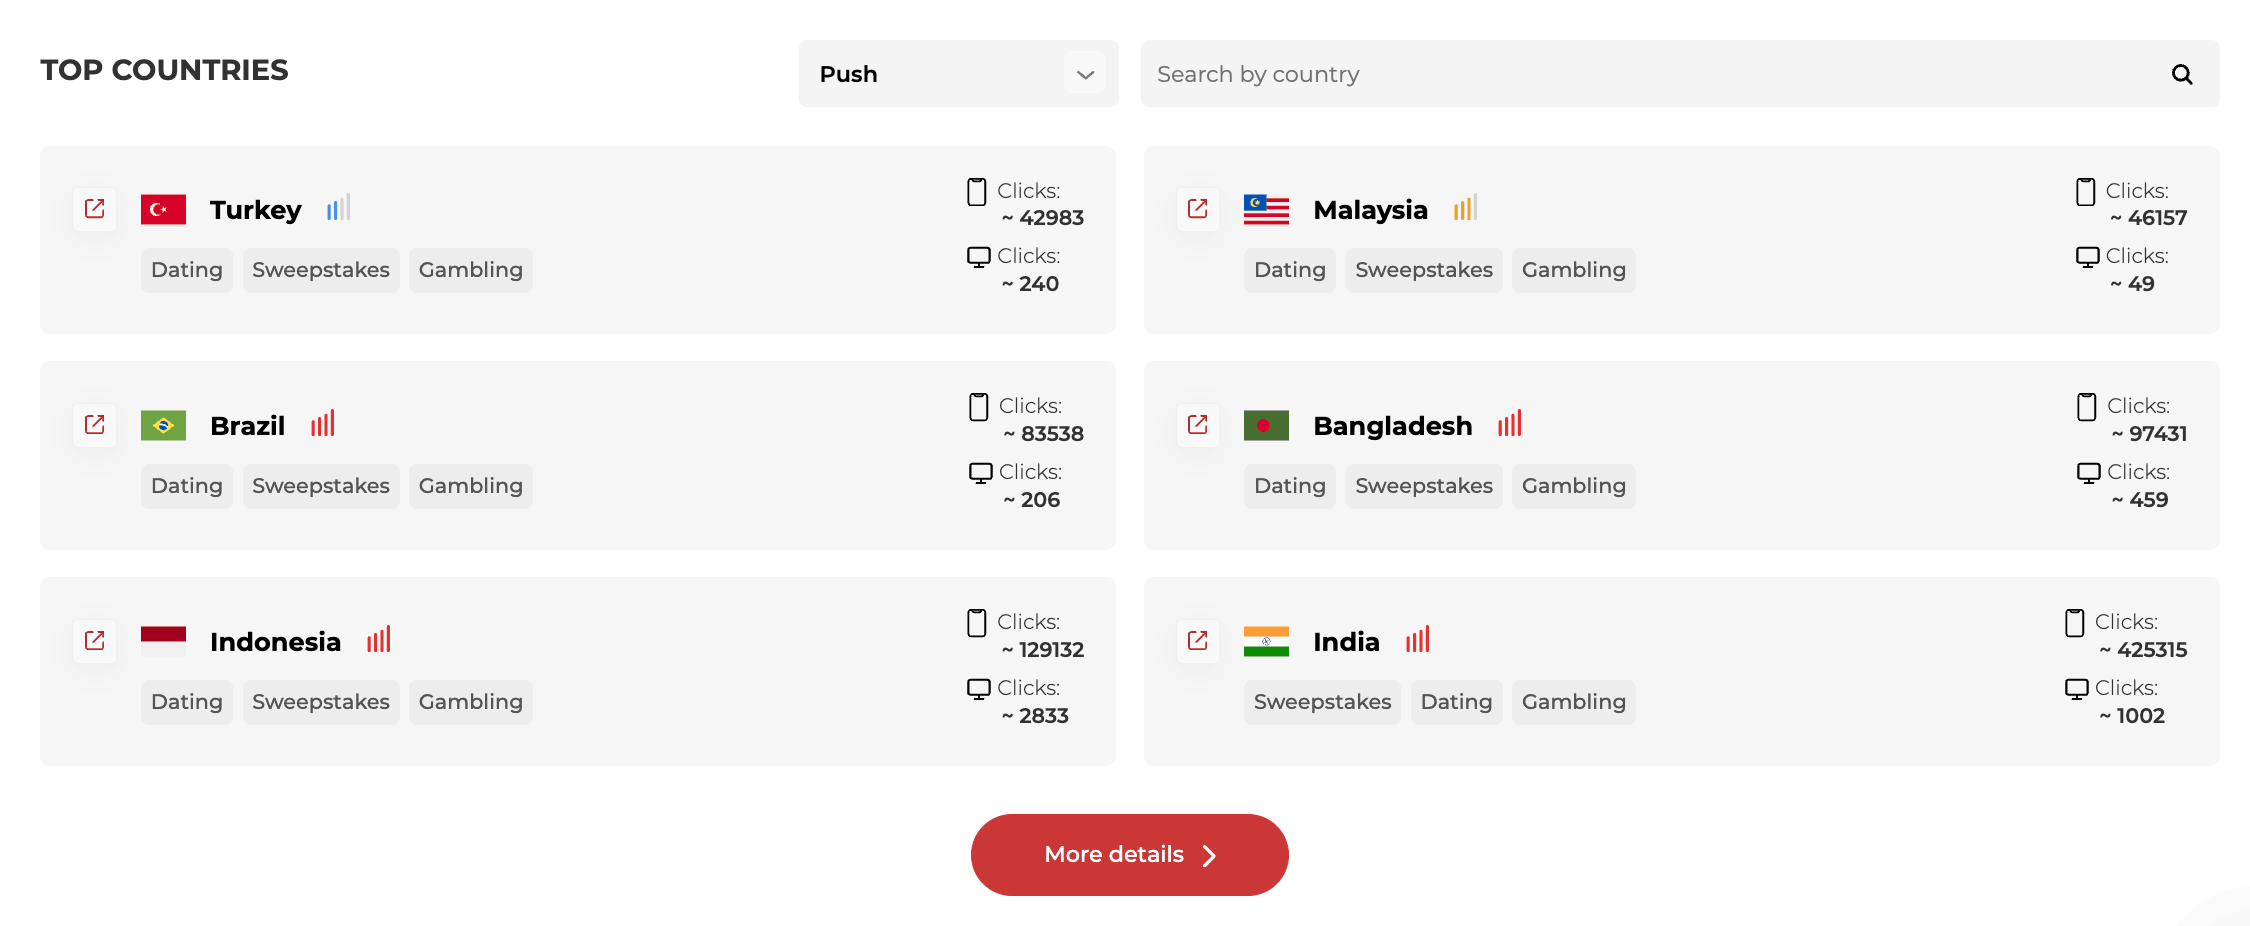Click Brazil's red traffic bars icon
Screen dimensions: 2250x926
[322, 424]
